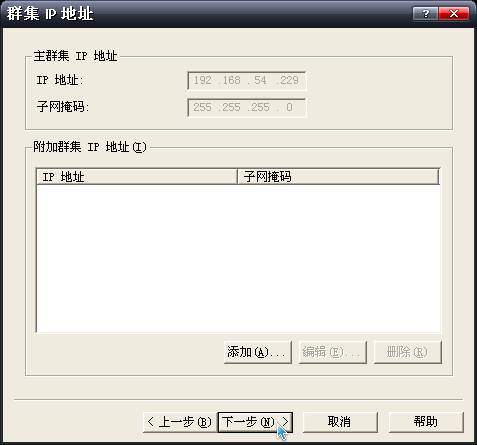The height and width of the screenshot is (445, 477).
Task: Cancel the wizard via 取消
Action: tap(340, 422)
